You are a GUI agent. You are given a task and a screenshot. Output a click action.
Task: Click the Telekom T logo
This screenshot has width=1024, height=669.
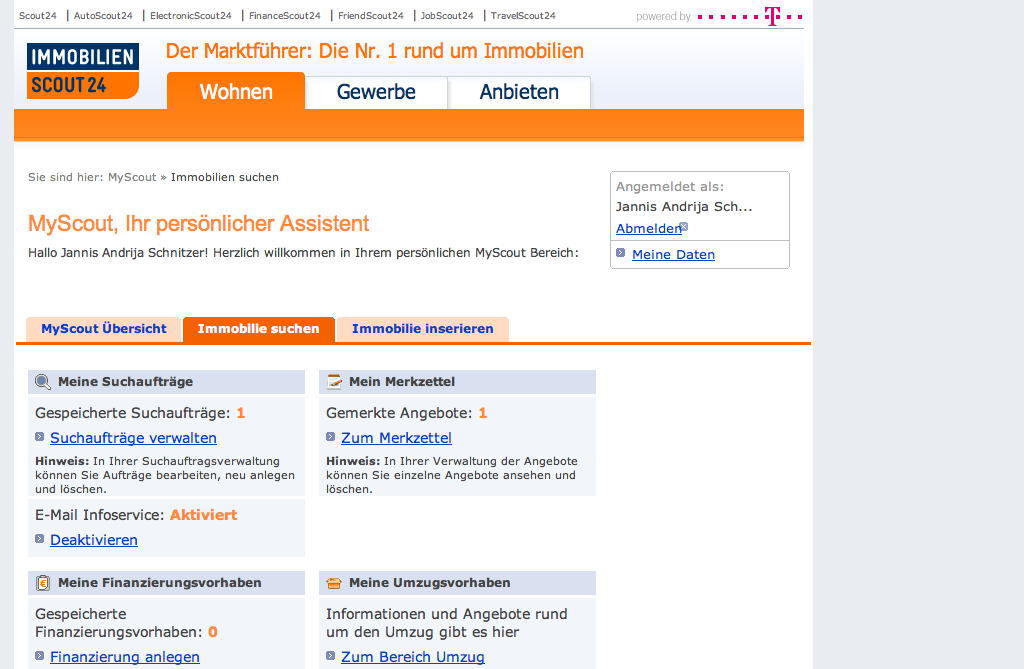773,16
